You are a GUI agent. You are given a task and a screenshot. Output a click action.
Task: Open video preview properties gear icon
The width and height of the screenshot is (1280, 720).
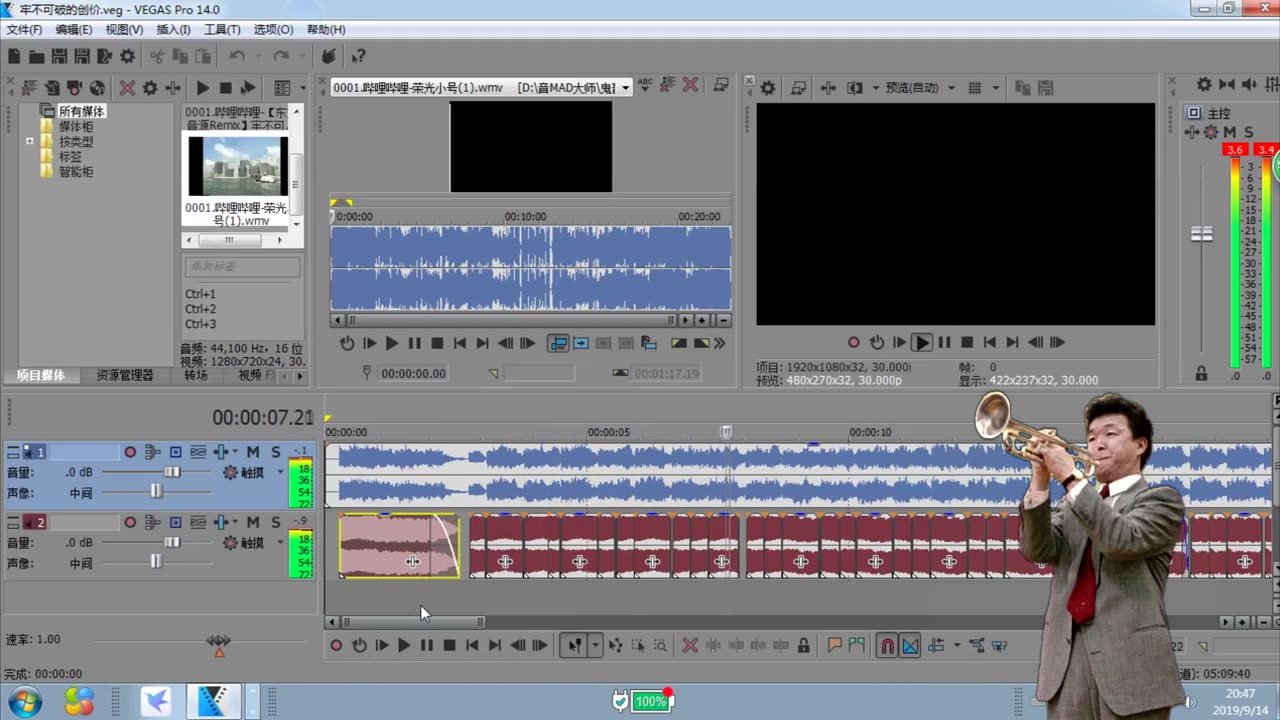[768, 88]
